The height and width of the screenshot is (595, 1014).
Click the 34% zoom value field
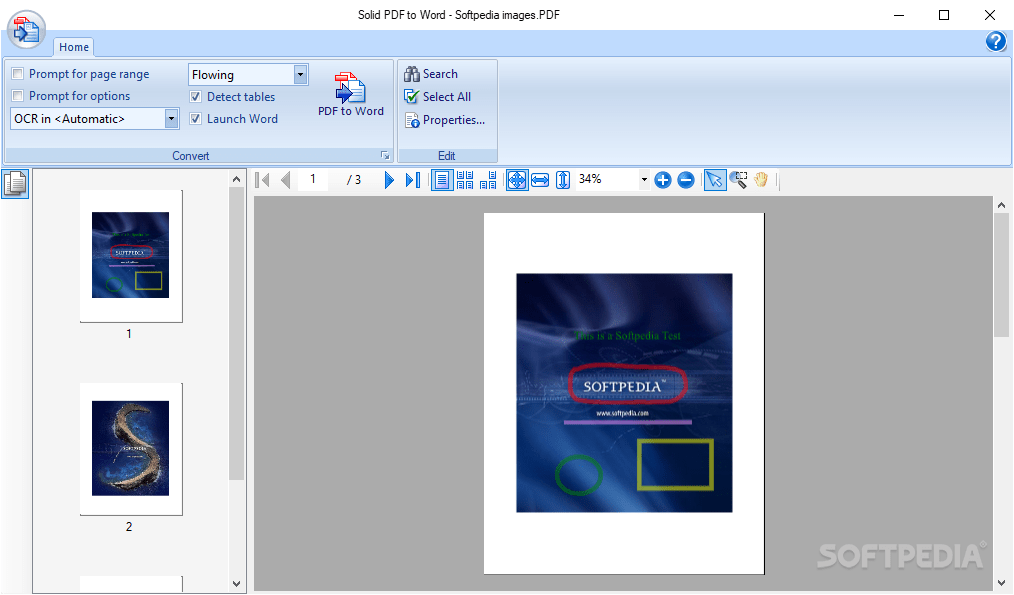tap(607, 179)
